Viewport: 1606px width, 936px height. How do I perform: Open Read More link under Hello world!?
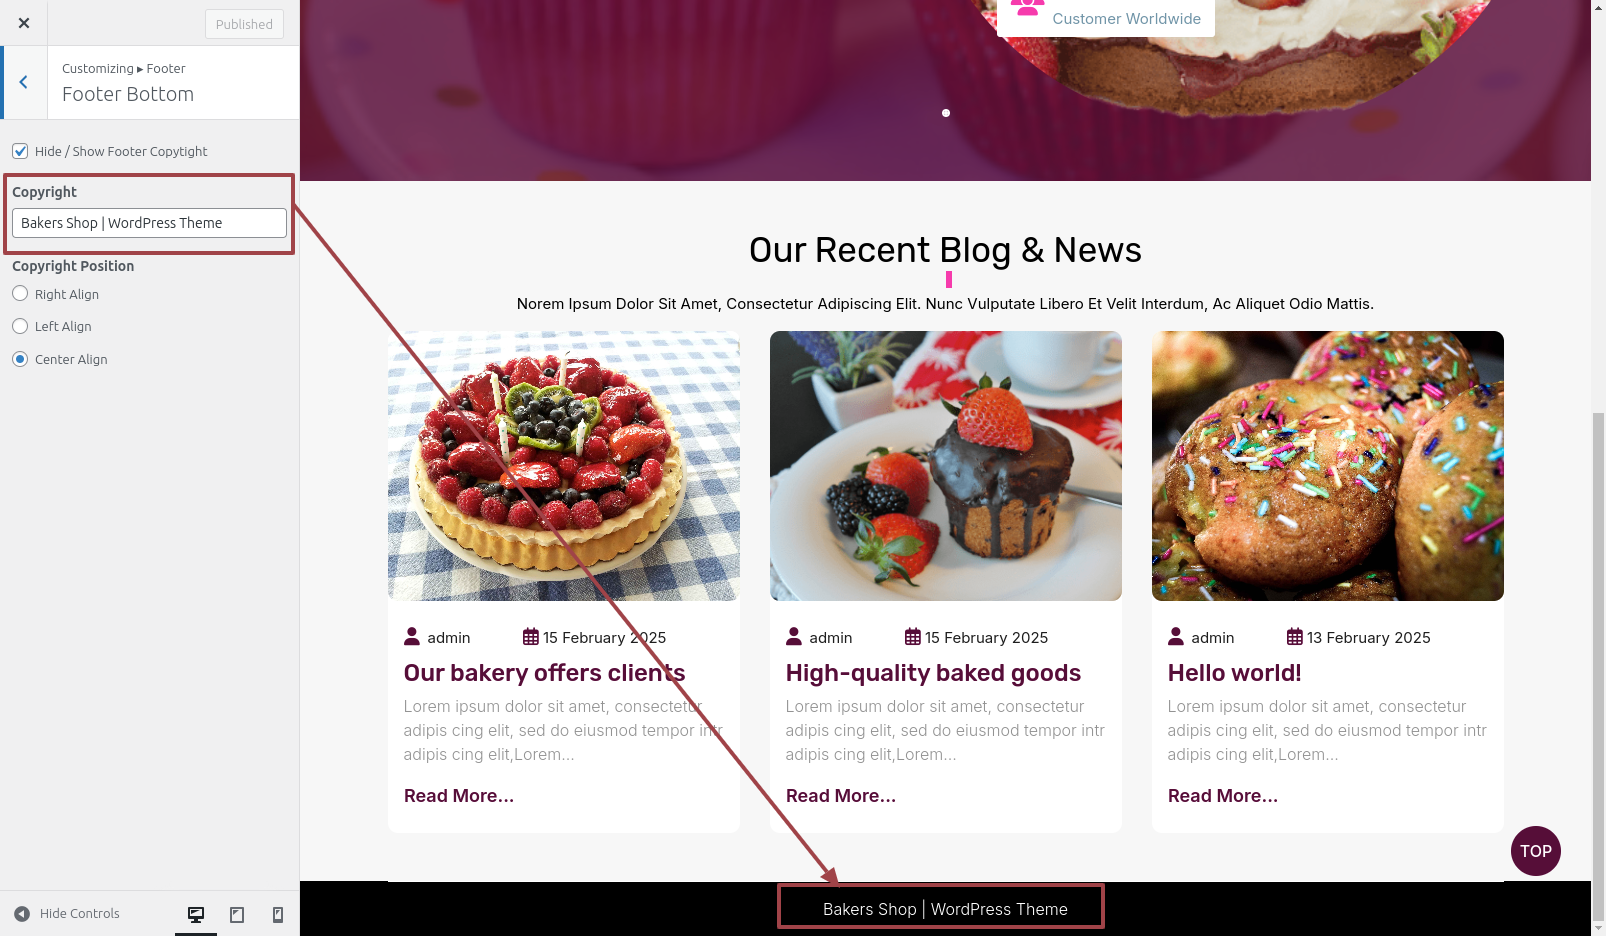click(x=1223, y=796)
